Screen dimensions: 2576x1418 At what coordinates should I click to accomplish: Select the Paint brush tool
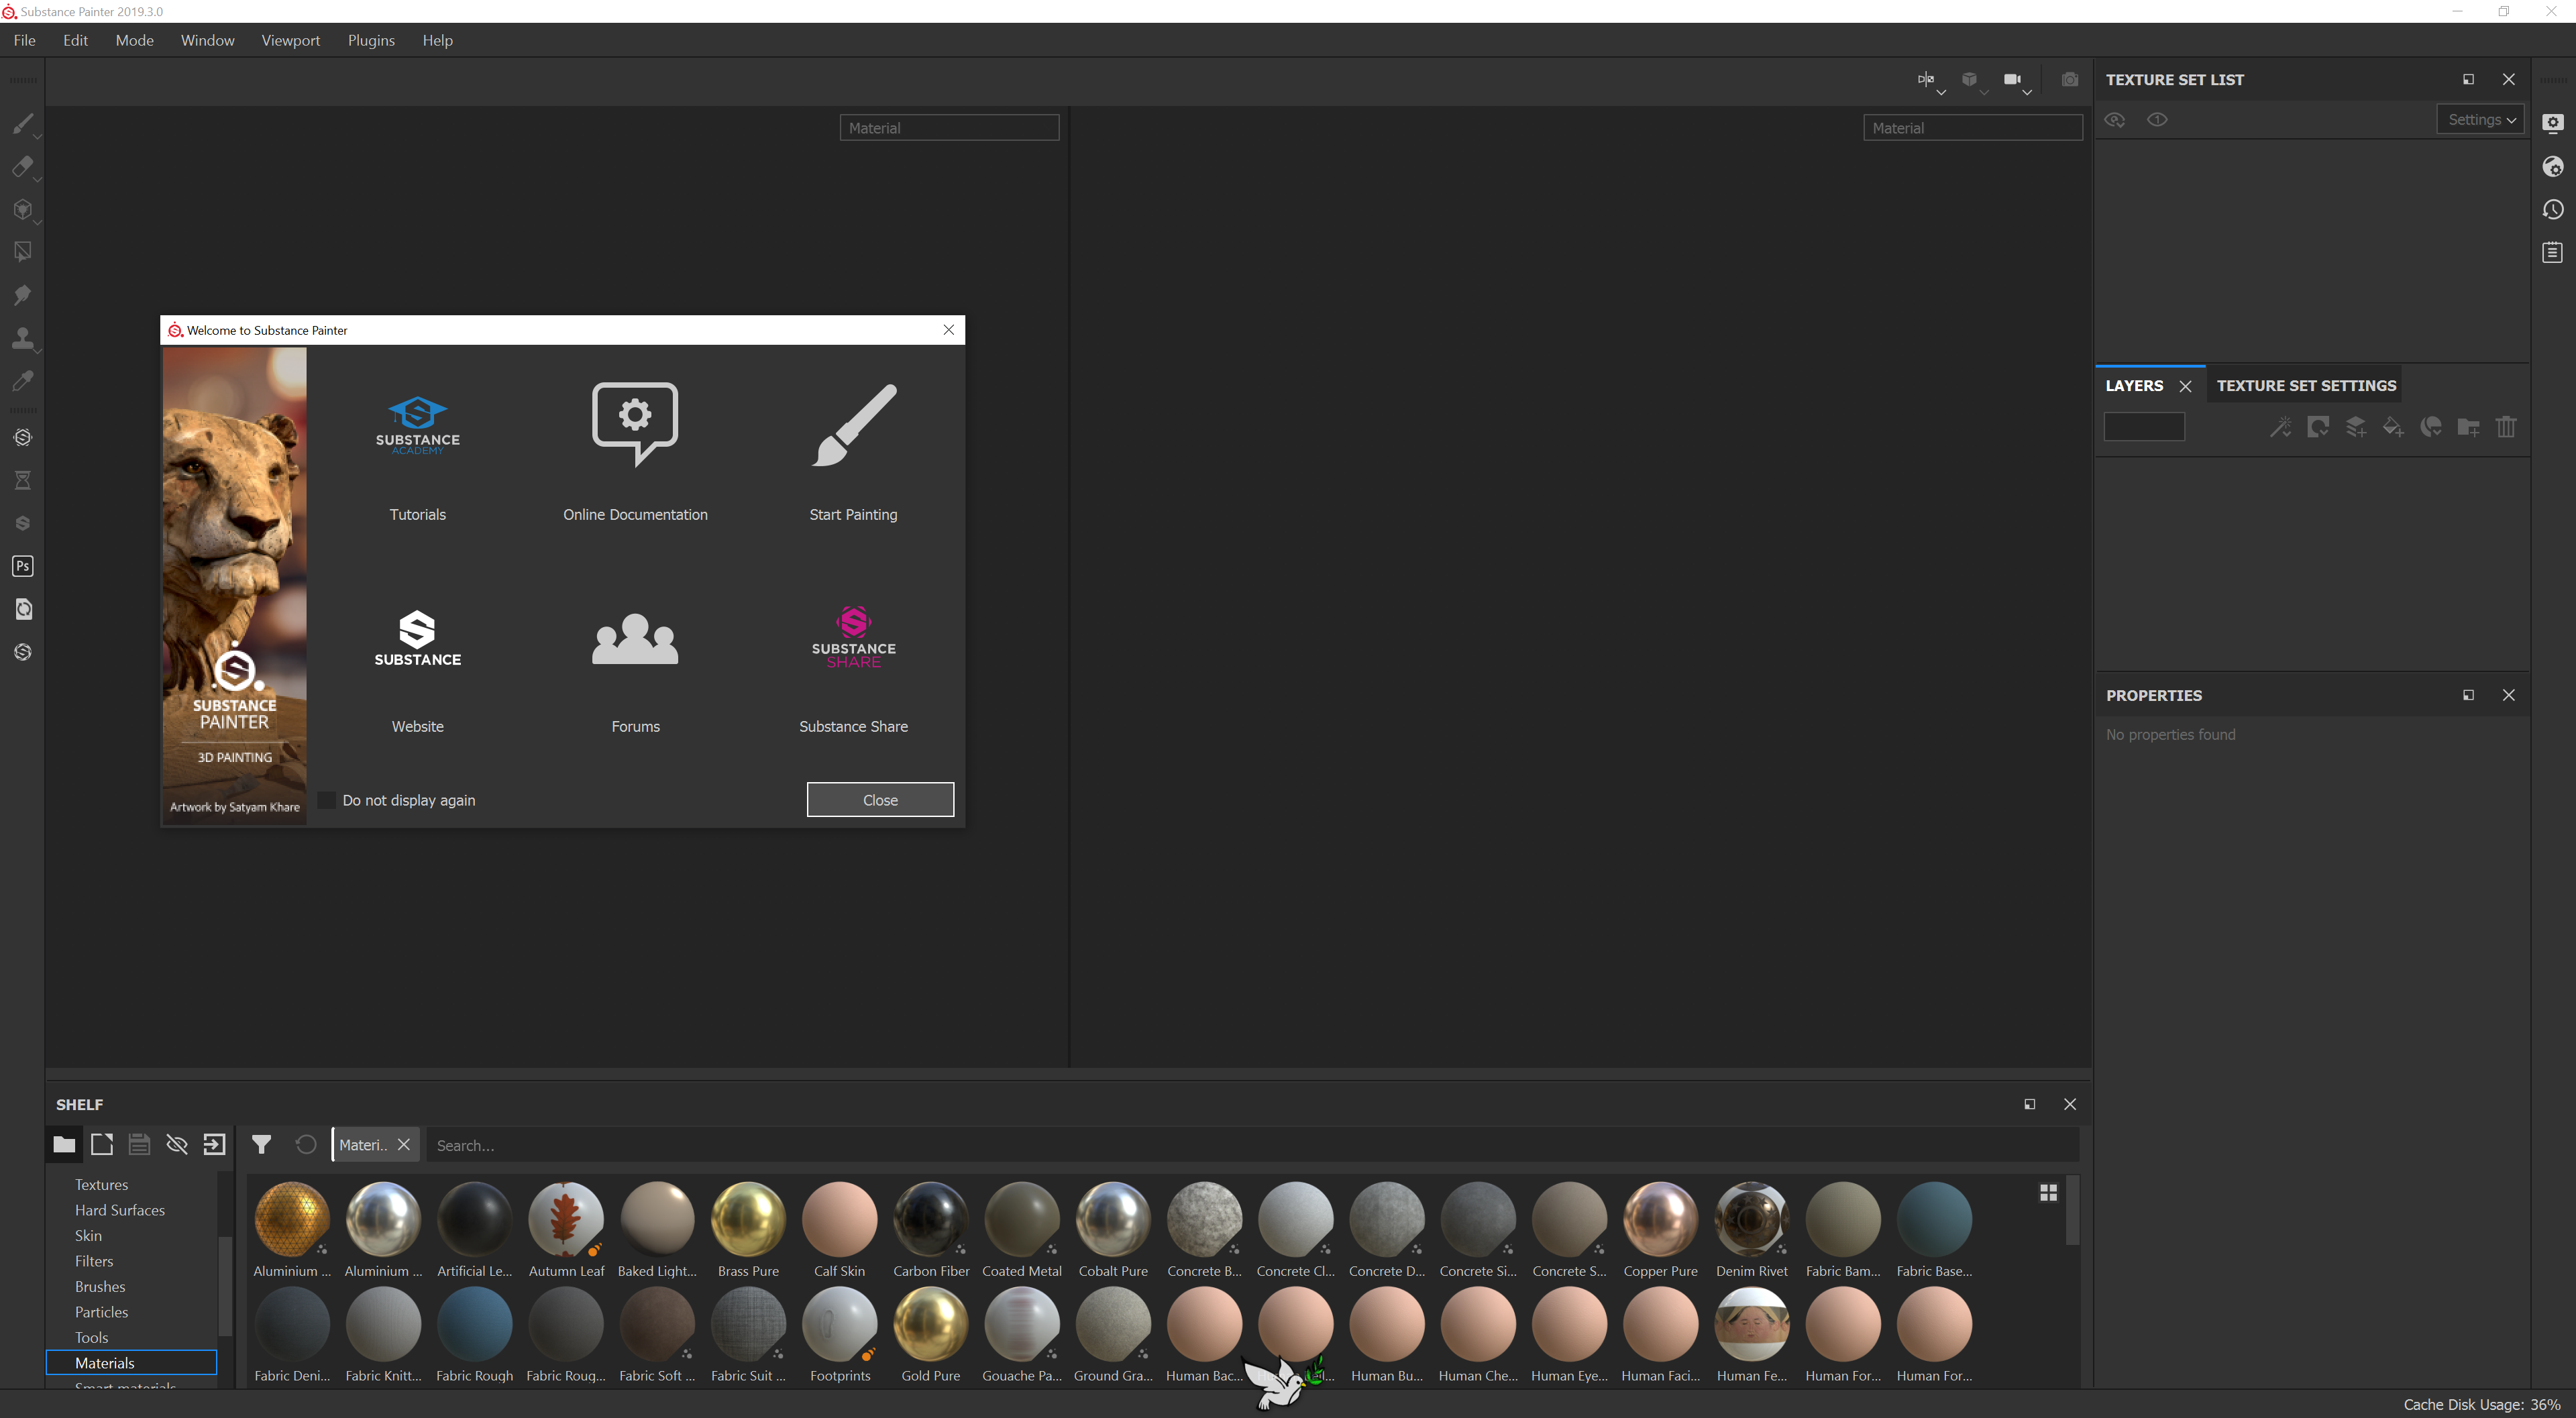tap(22, 124)
